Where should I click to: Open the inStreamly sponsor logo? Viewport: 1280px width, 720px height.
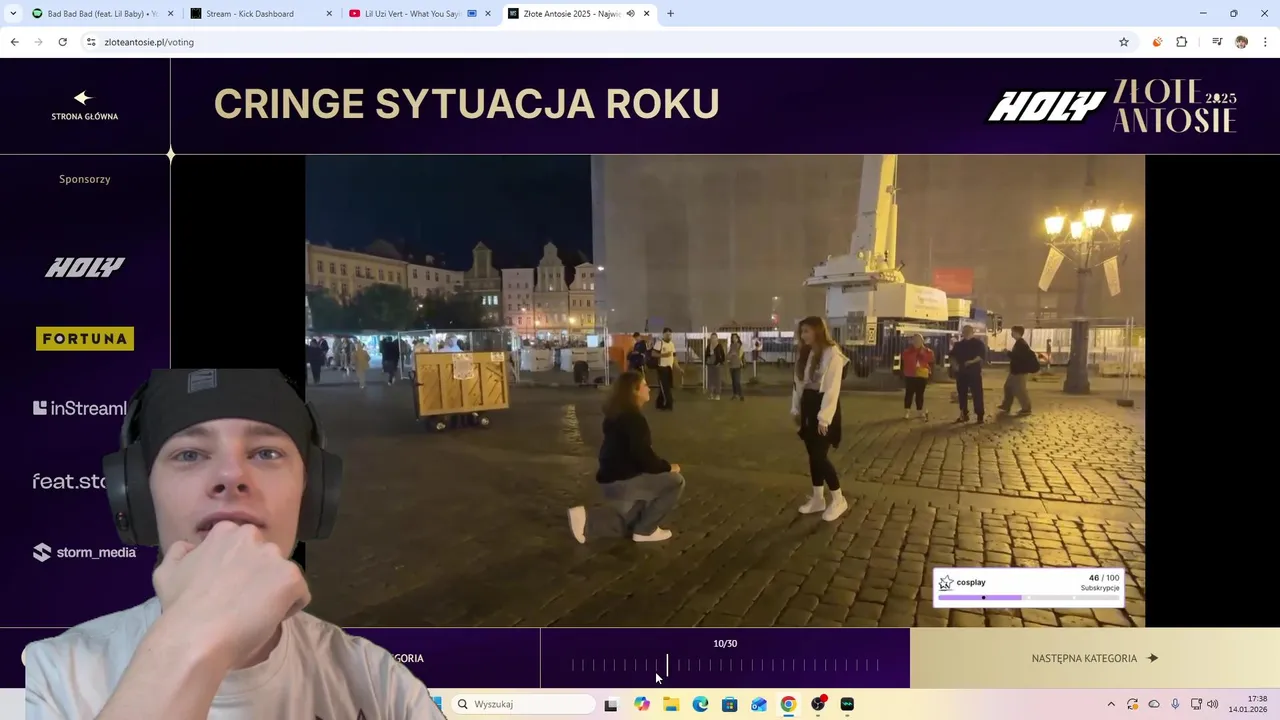80,408
